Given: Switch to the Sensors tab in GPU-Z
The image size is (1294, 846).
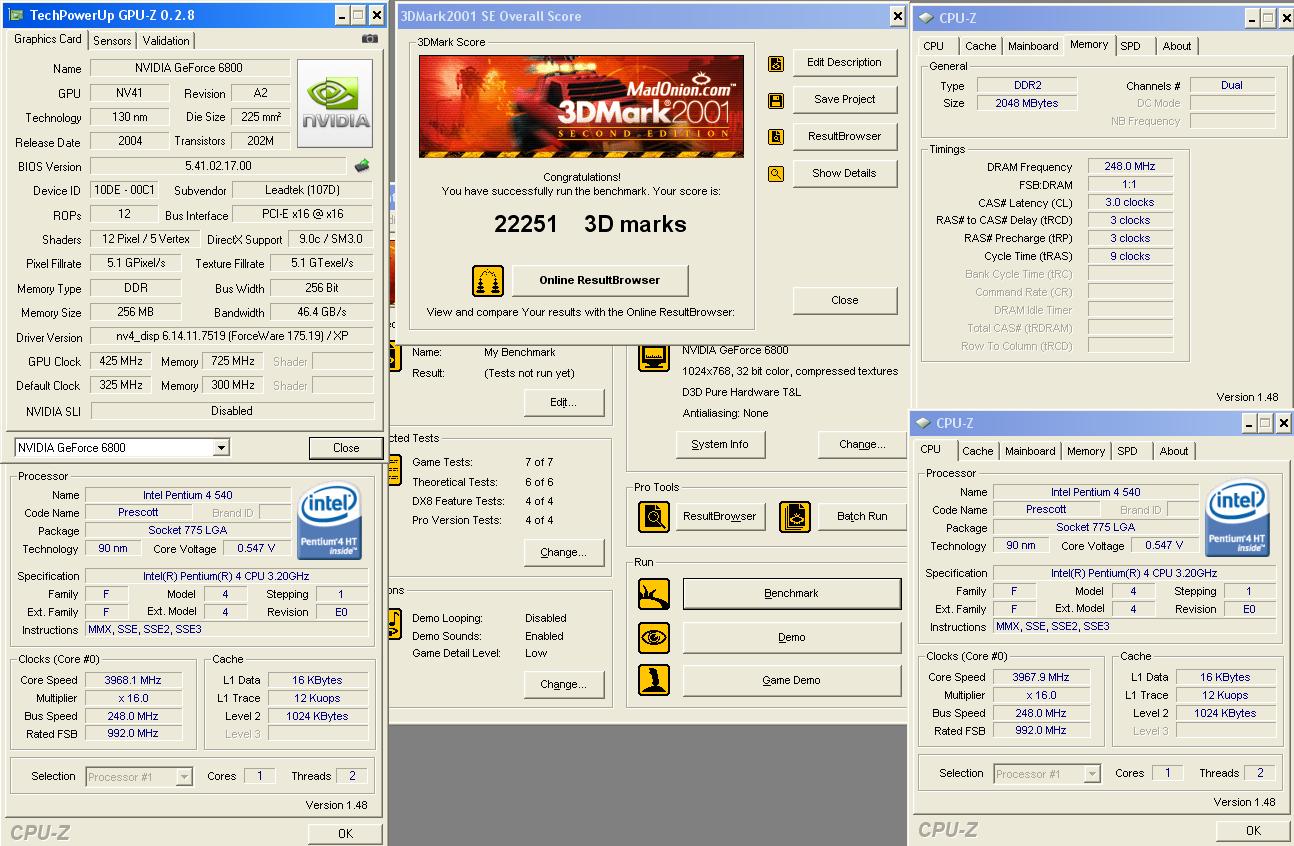Looking at the screenshot, I should pyautogui.click(x=112, y=41).
